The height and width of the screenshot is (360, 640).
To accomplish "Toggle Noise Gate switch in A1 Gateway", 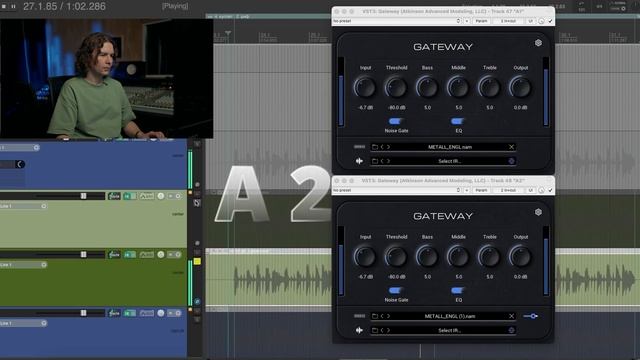I will [395, 121].
